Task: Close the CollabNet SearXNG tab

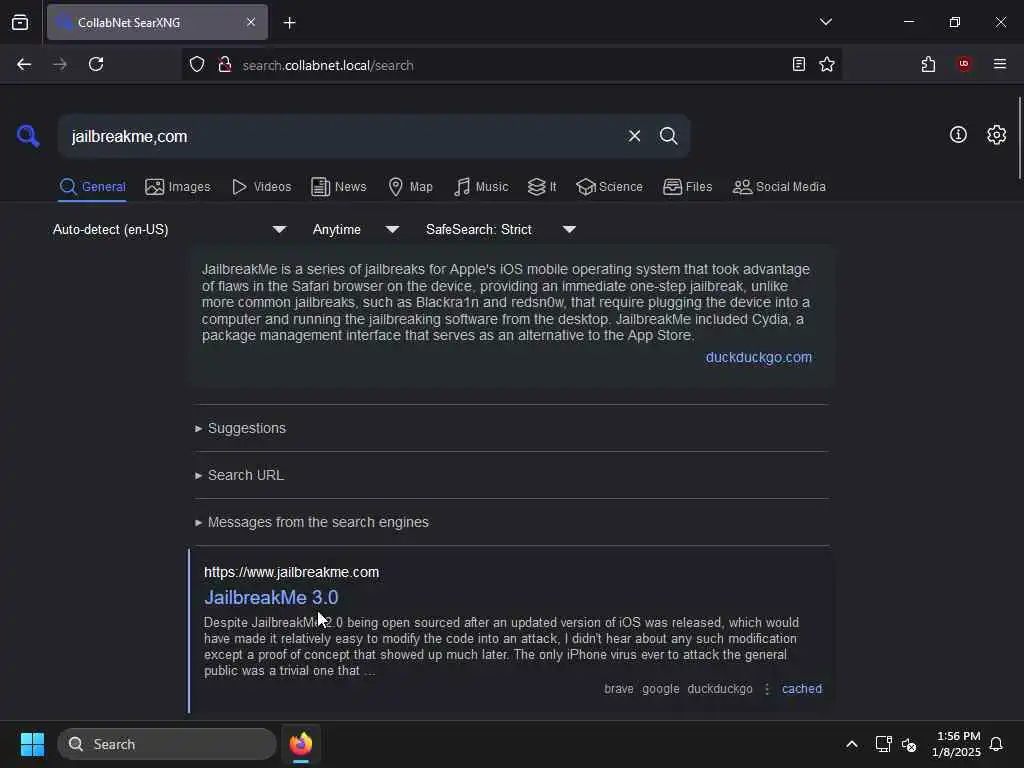Action: click(x=251, y=22)
